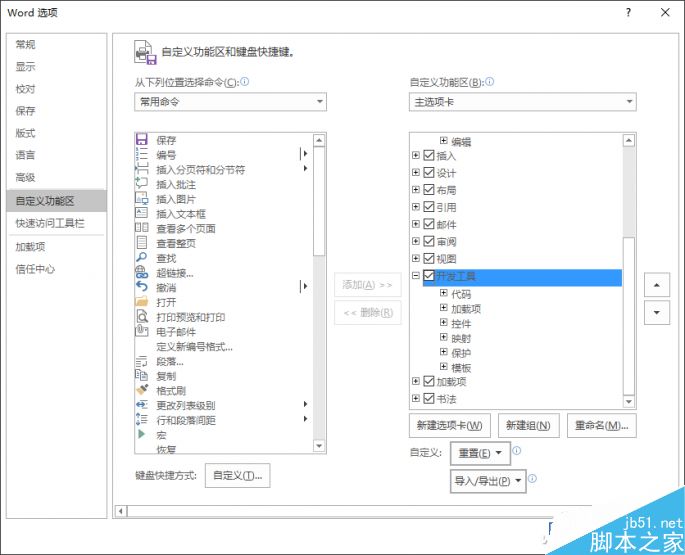Uncheck the 设计 tab checkbox

click(429, 172)
